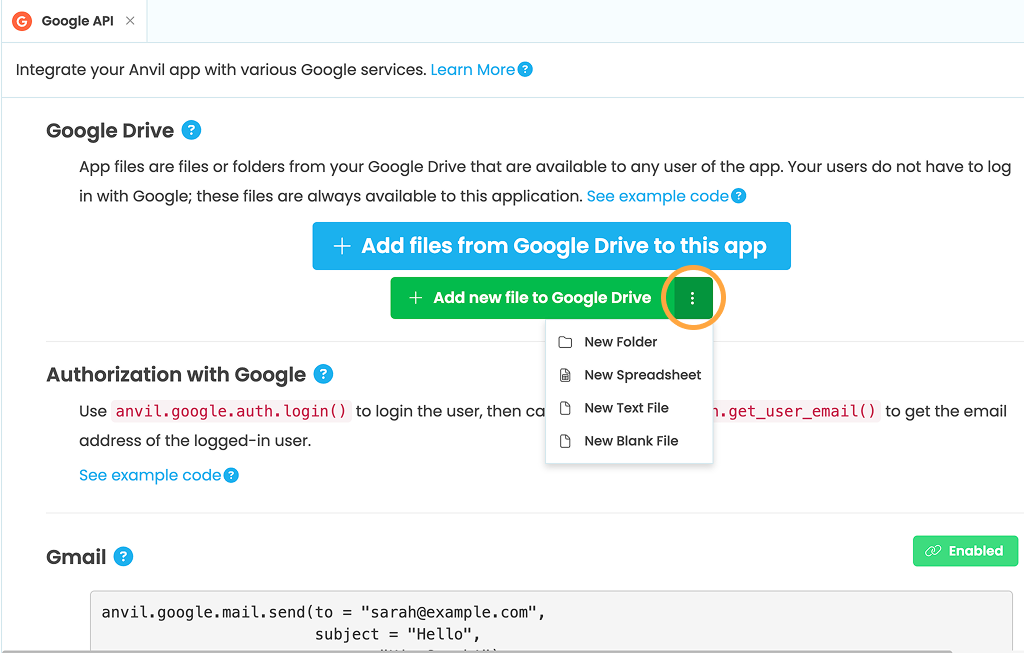Choose New Text File from the menu
This screenshot has height=653, width=1024.
click(626, 408)
